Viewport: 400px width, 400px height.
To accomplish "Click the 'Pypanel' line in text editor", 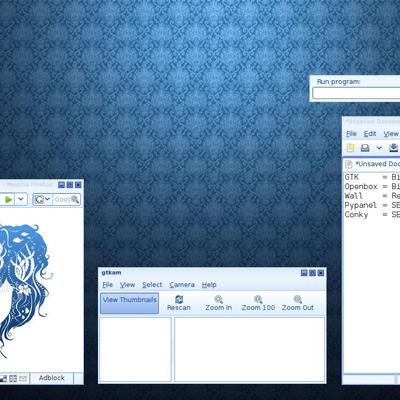I will pos(372,205).
